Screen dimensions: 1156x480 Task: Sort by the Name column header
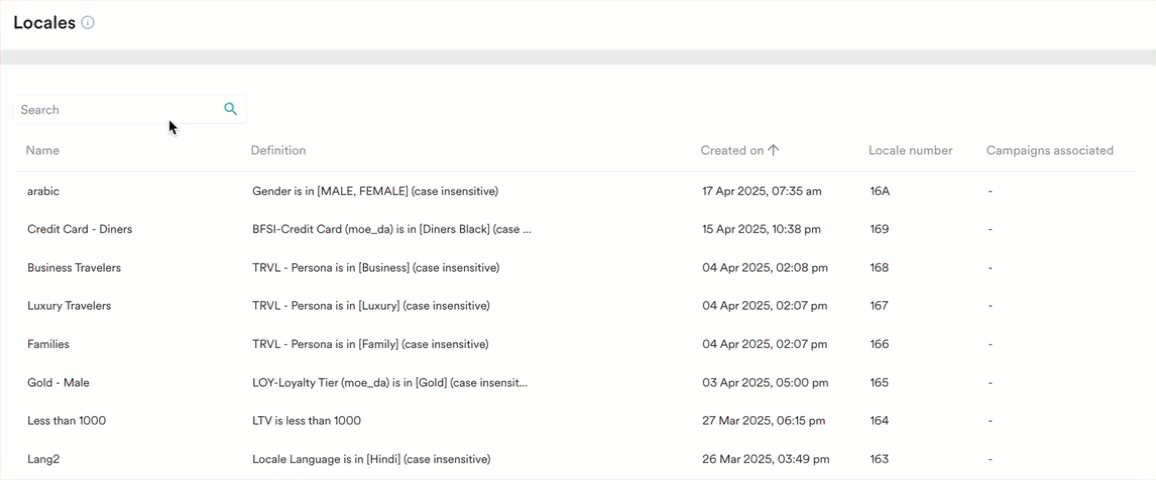pyautogui.click(x=43, y=150)
